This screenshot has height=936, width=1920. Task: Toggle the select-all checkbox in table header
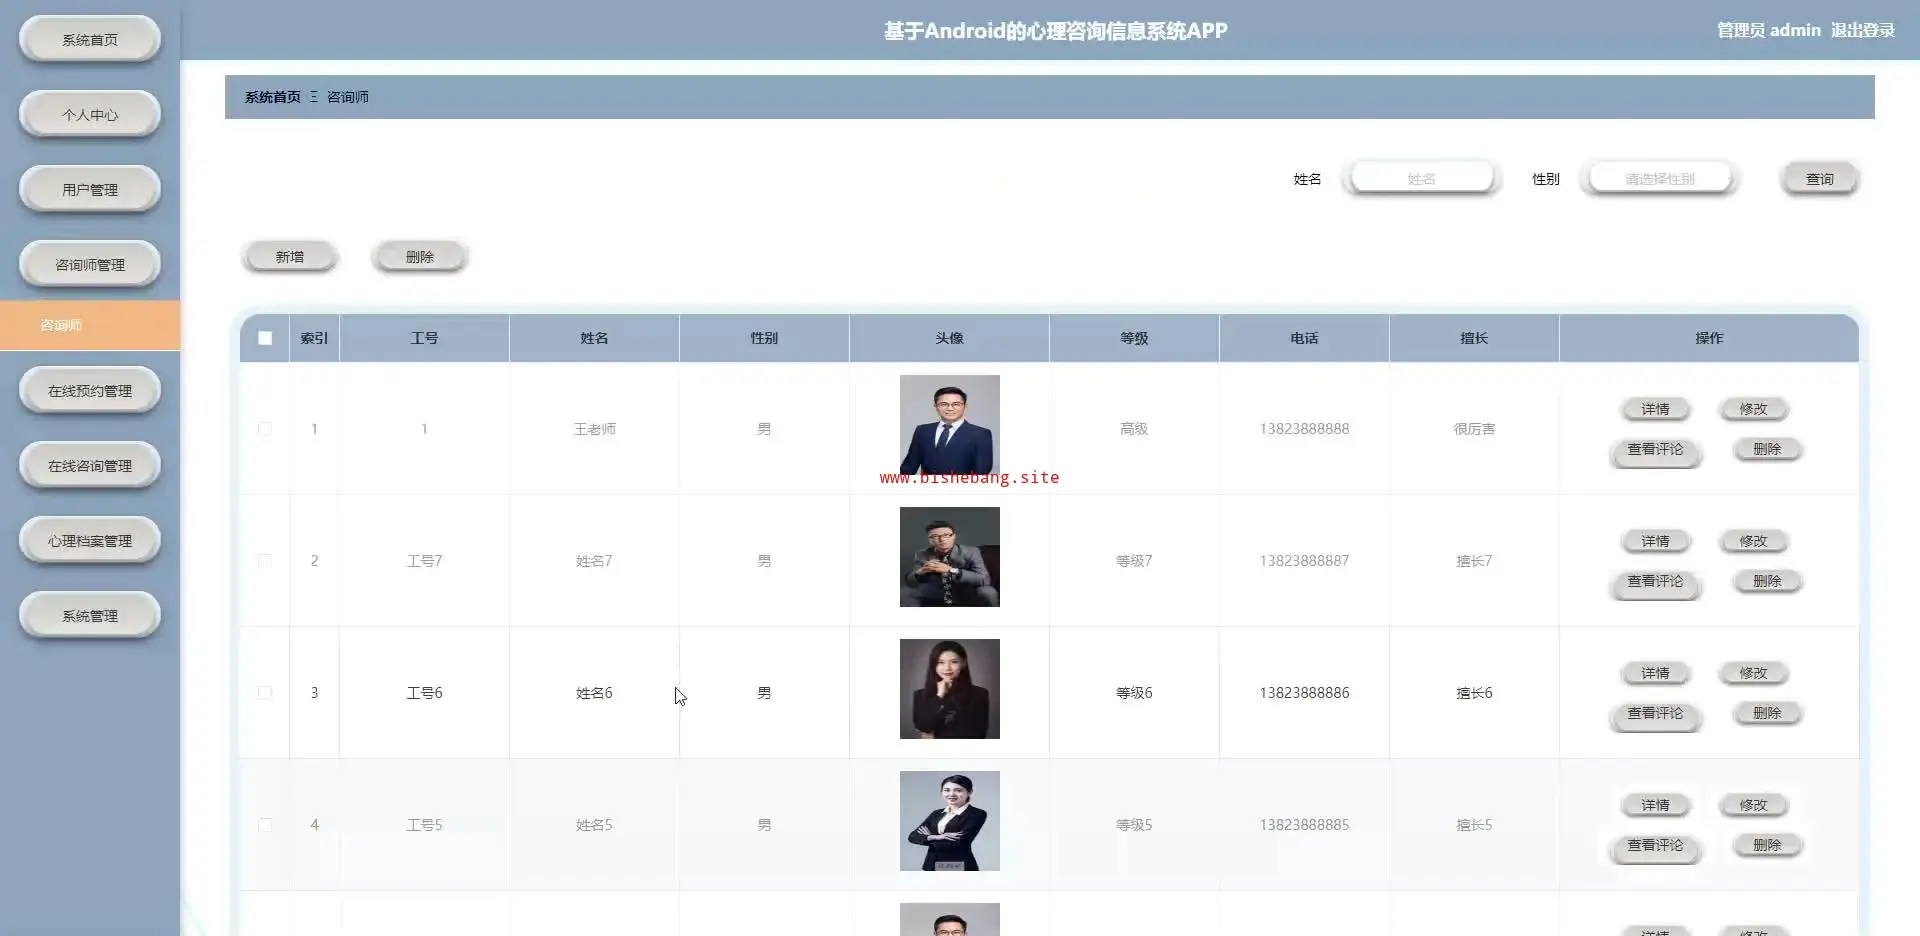(x=265, y=338)
